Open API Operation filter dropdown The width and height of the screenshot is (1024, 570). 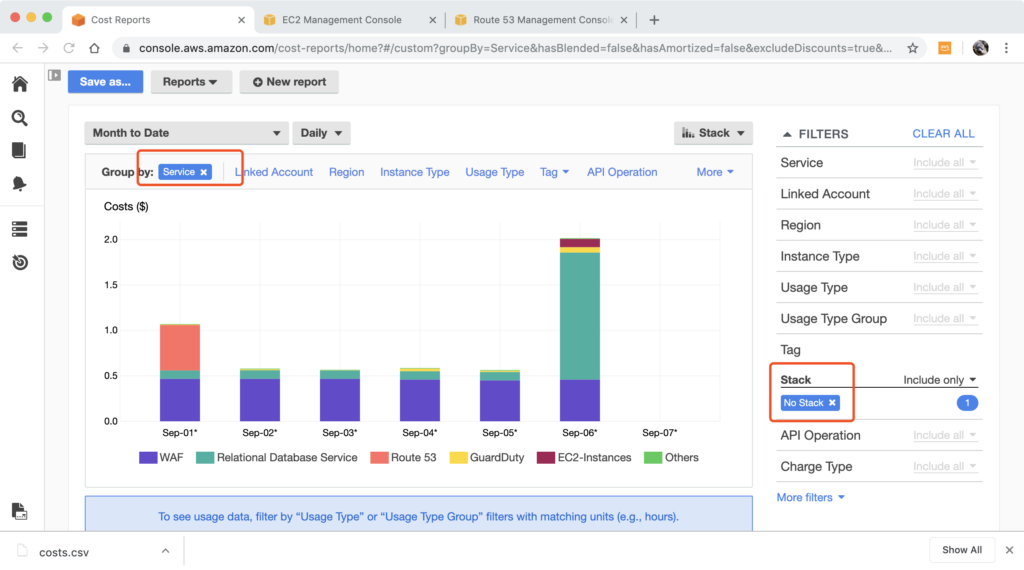click(x=944, y=435)
